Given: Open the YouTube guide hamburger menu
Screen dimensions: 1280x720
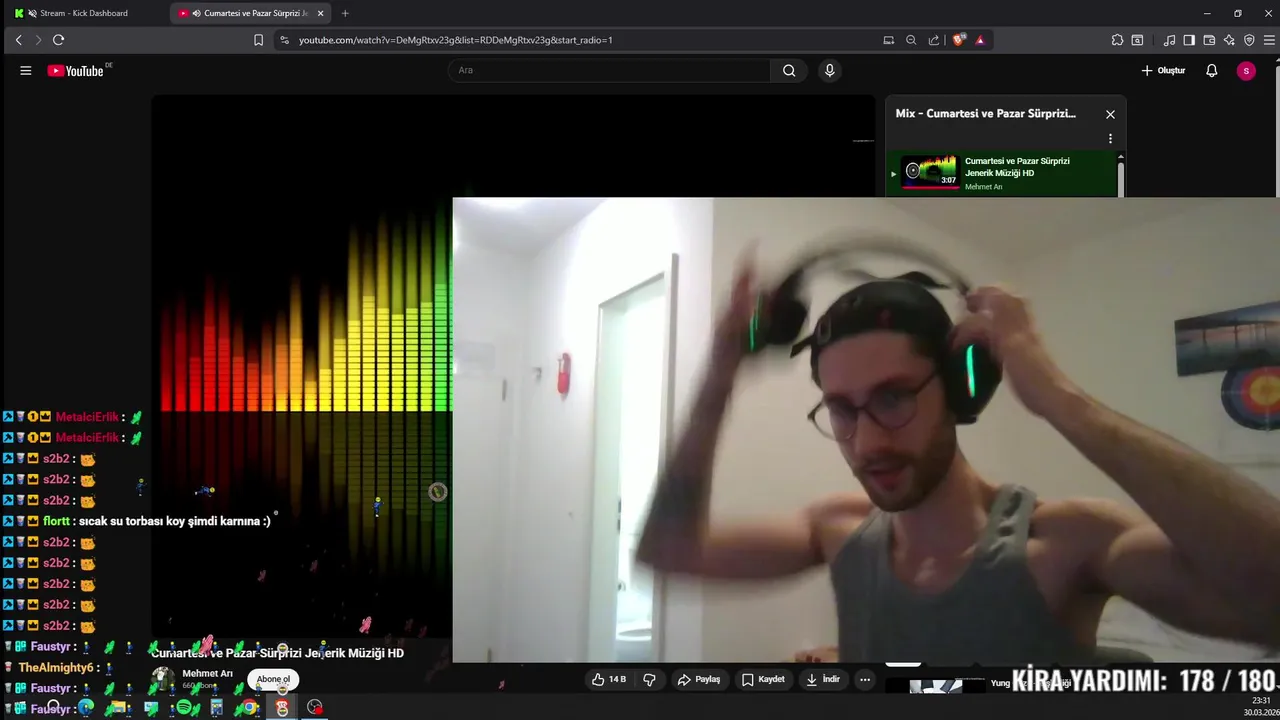Looking at the screenshot, I should point(26,70).
